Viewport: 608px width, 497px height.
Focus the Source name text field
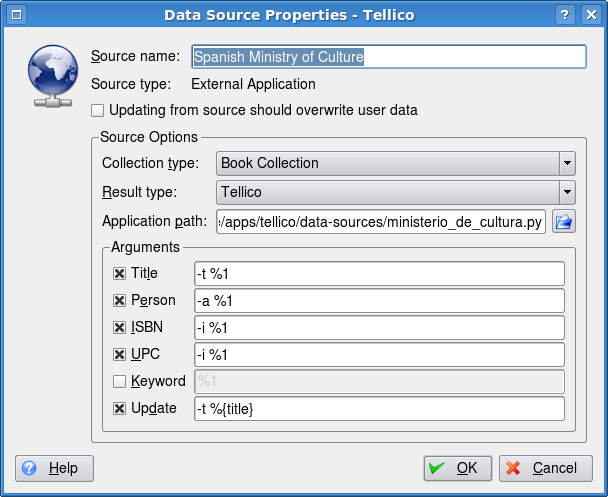[389, 57]
